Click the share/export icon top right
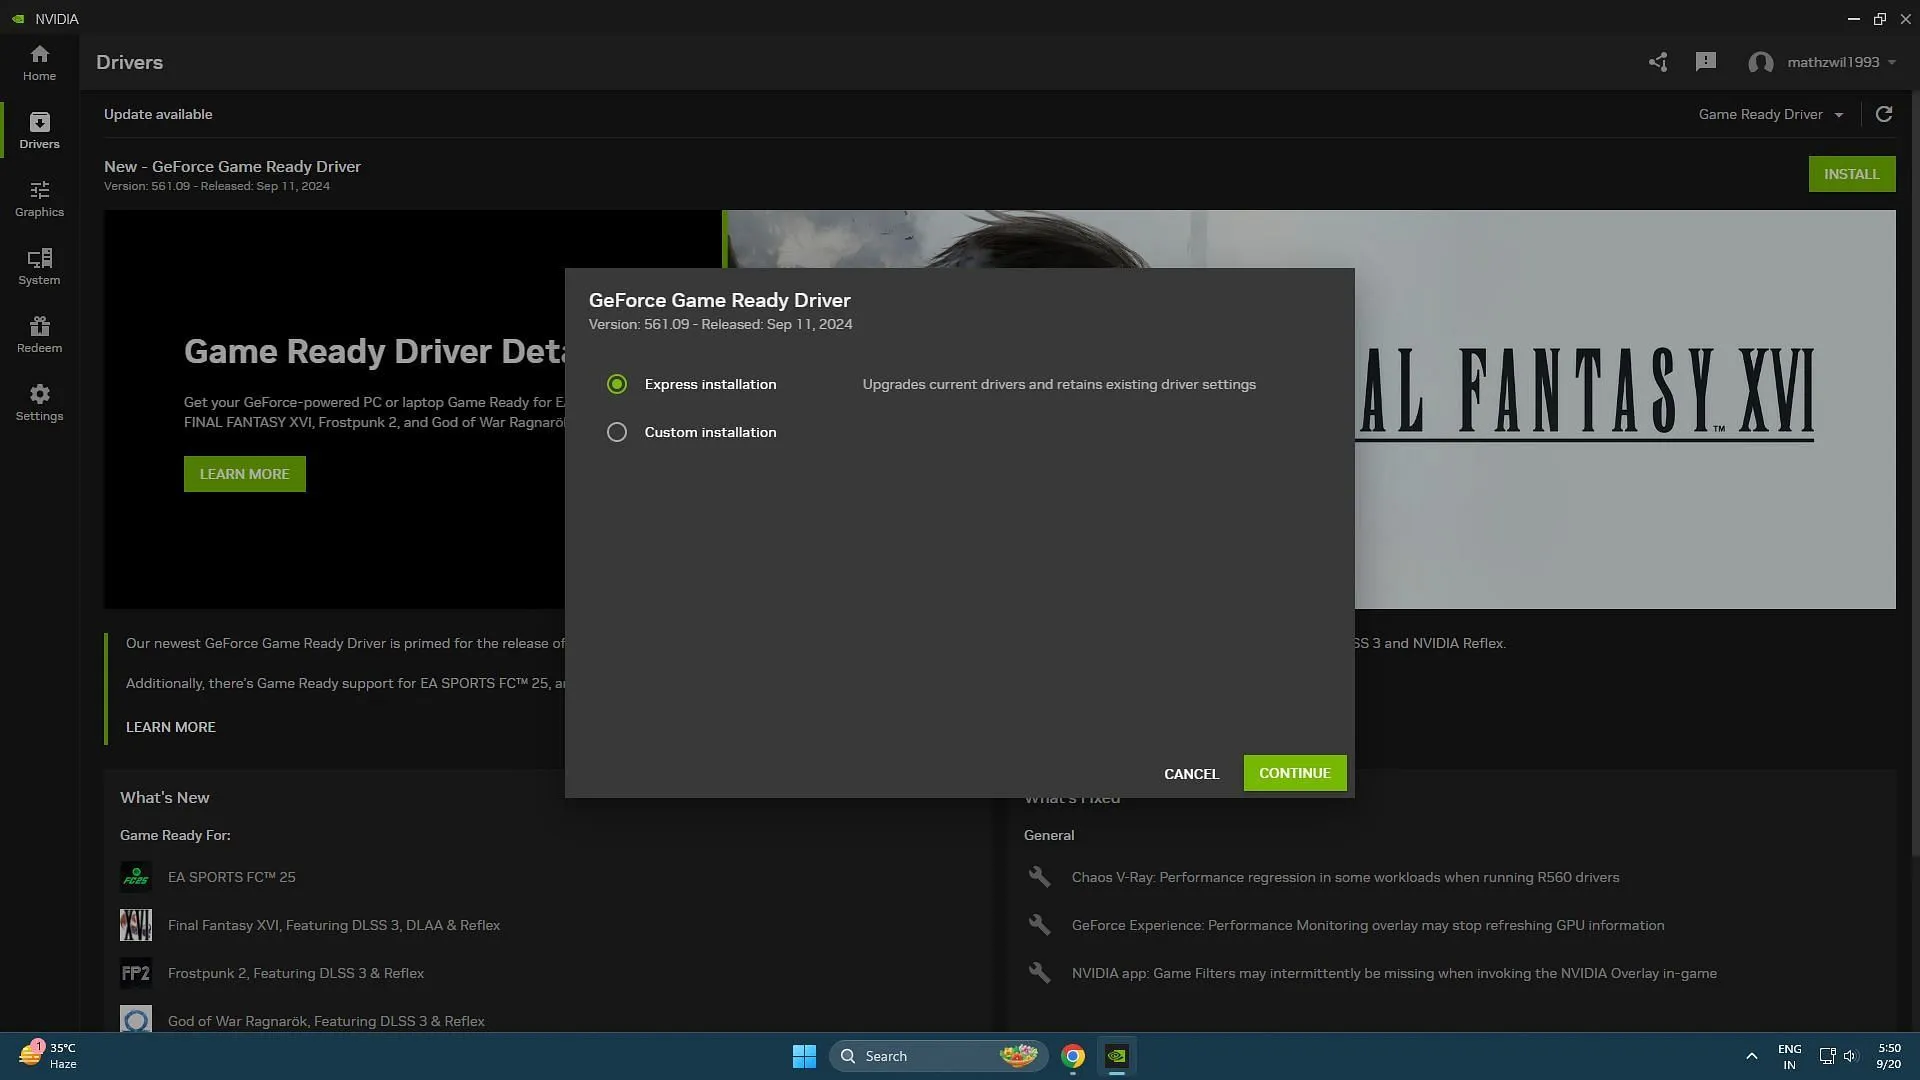Image resolution: width=1920 pixels, height=1080 pixels. [1659, 62]
